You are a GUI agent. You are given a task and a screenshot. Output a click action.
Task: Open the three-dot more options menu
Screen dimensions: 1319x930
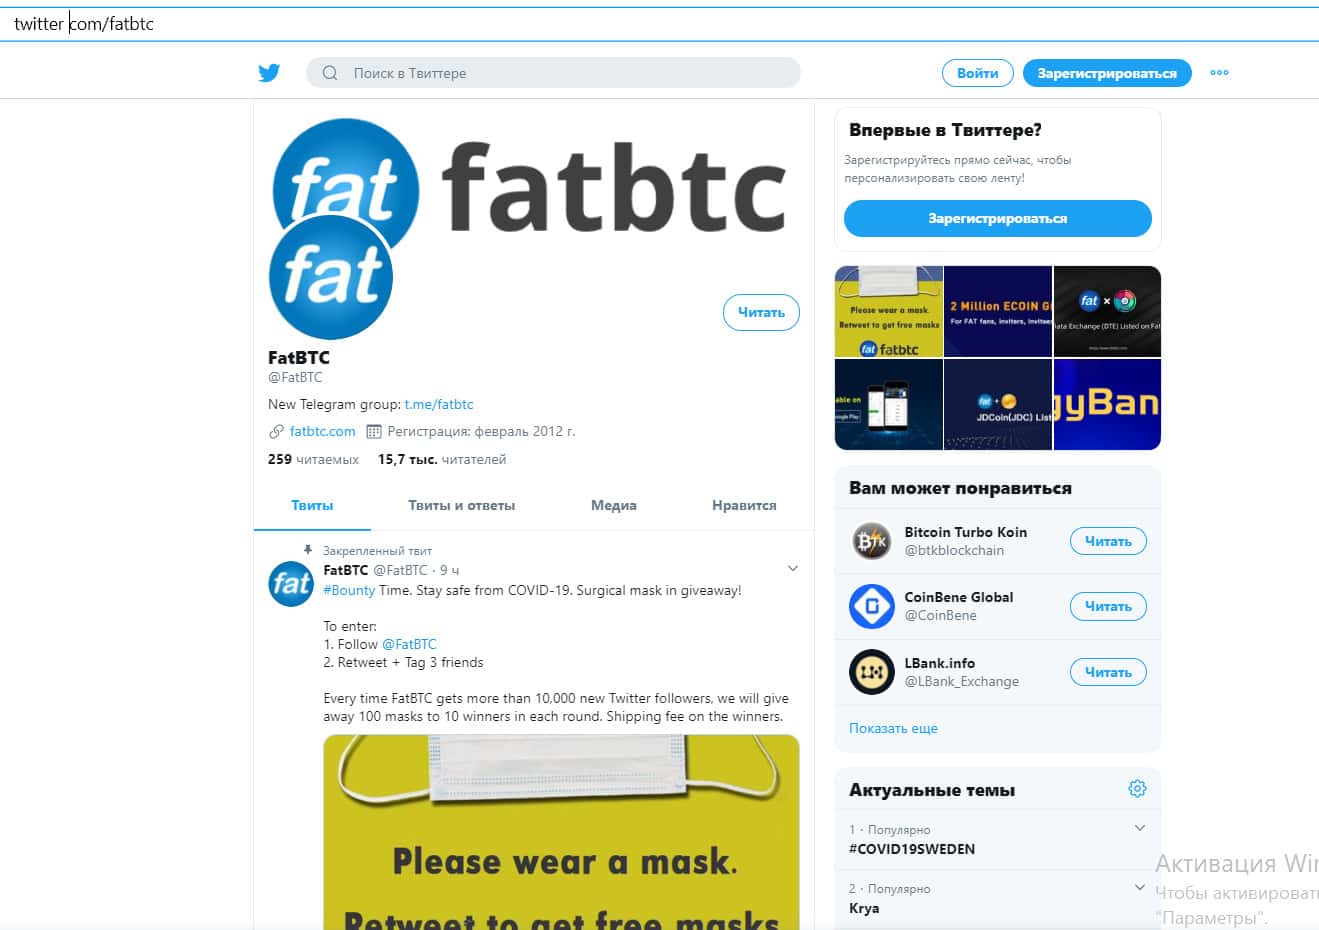pyautogui.click(x=1219, y=73)
